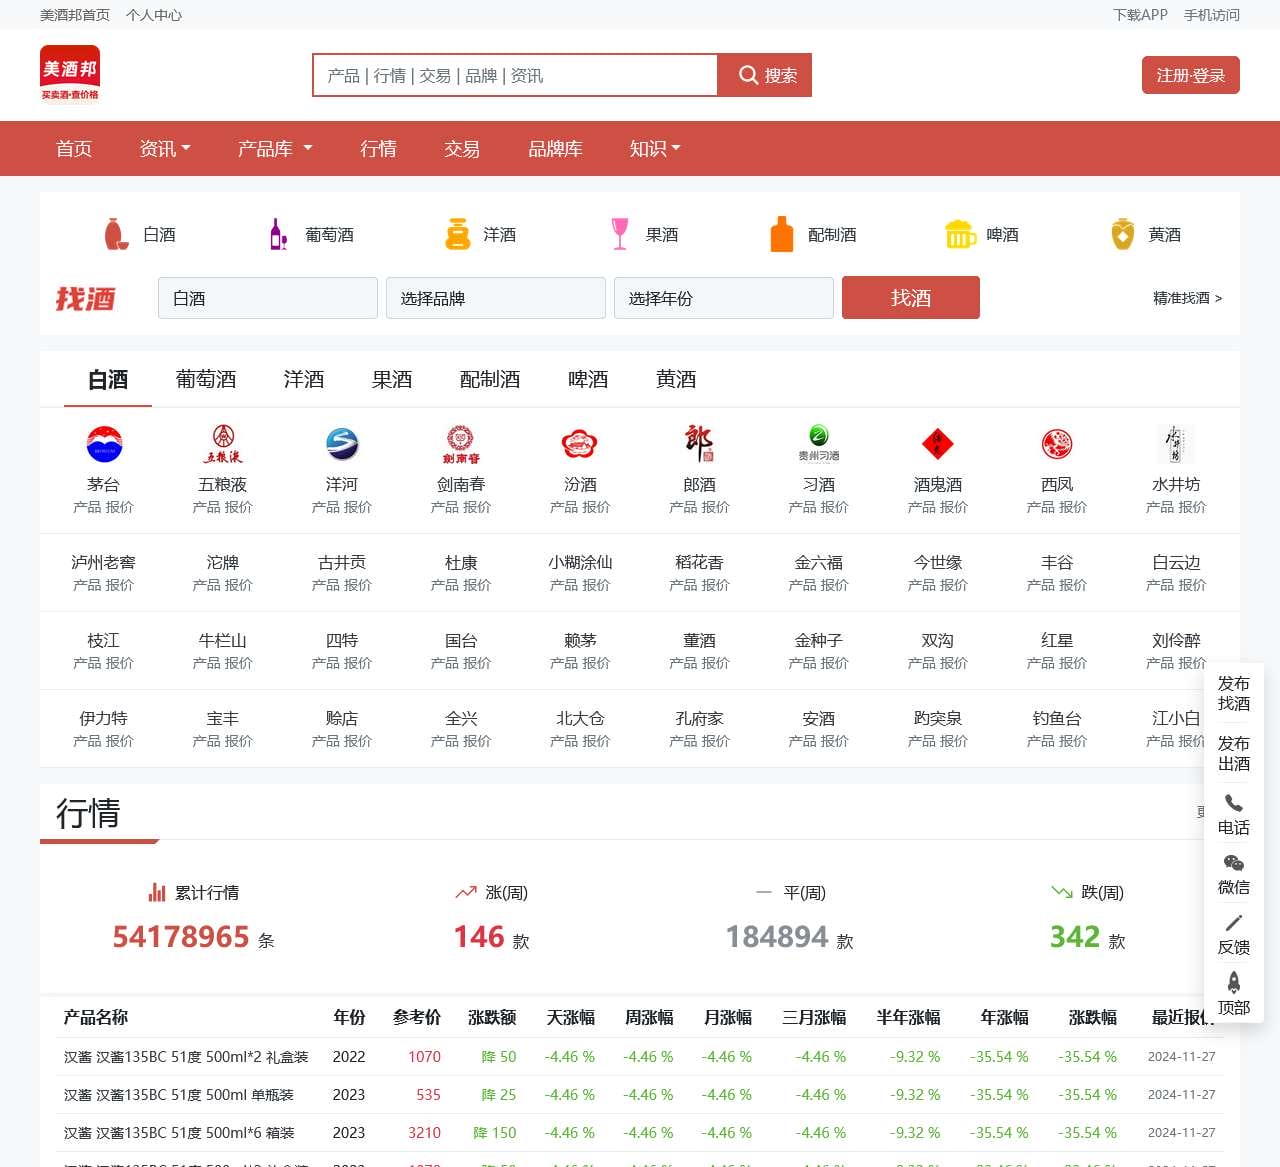Switch to the 啤酒 brand tab
The image size is (1280, 1167).
tap(588, 379)
